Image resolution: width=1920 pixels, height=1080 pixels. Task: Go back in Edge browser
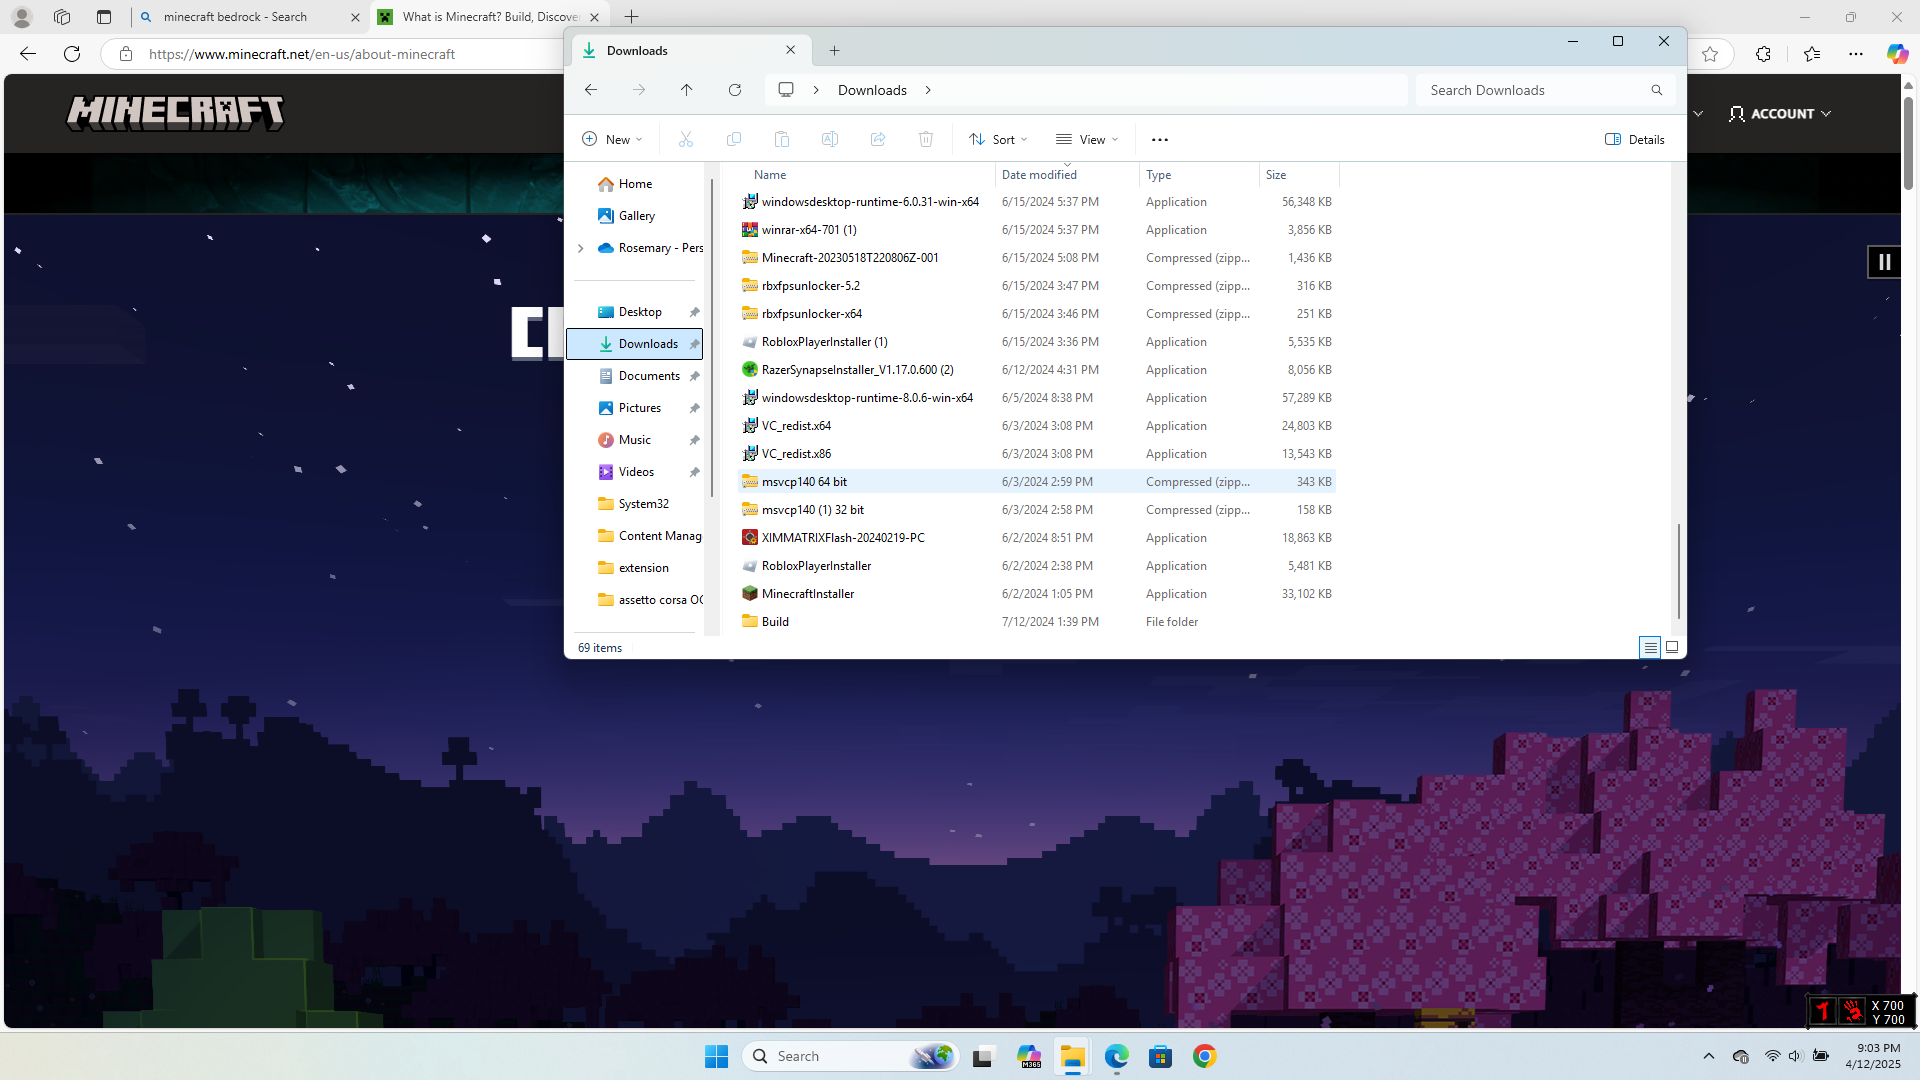click(28, 54)
